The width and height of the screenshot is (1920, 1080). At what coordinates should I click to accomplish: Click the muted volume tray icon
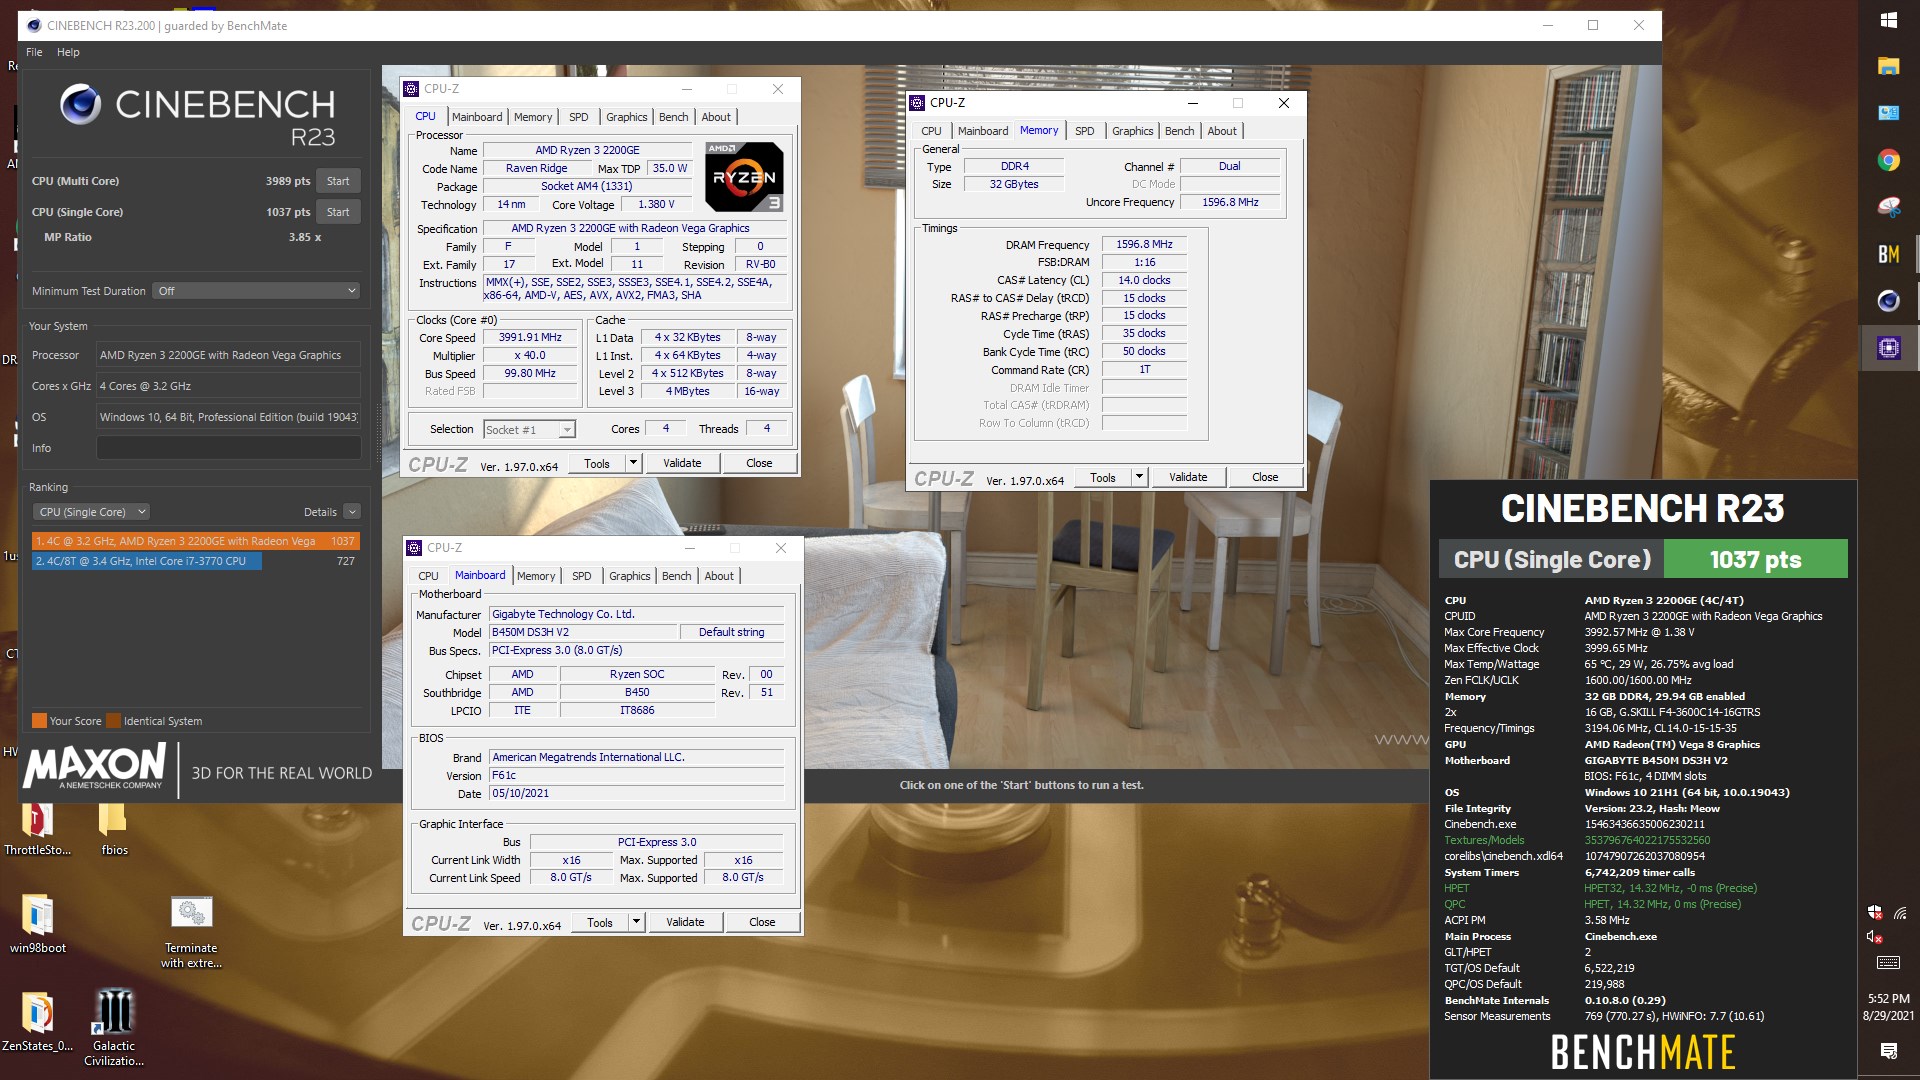1875,937
